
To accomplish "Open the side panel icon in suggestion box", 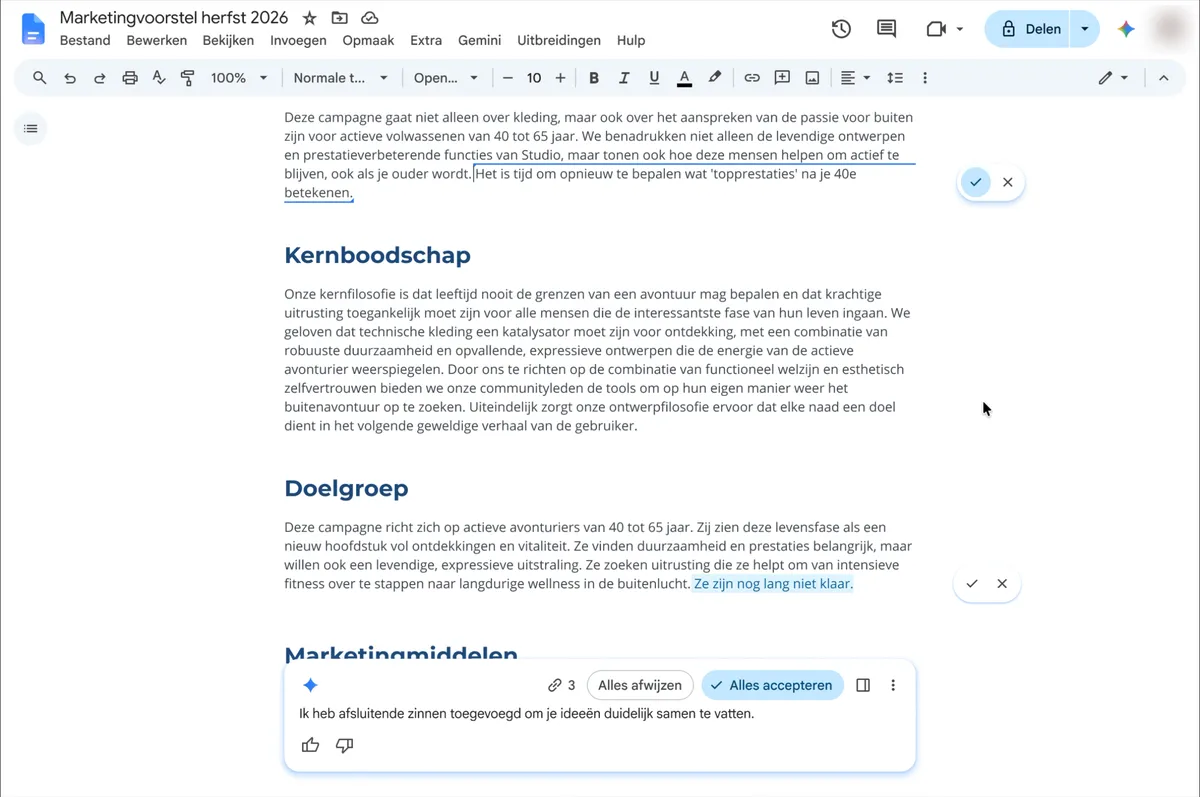I will [x=863, y=685].
